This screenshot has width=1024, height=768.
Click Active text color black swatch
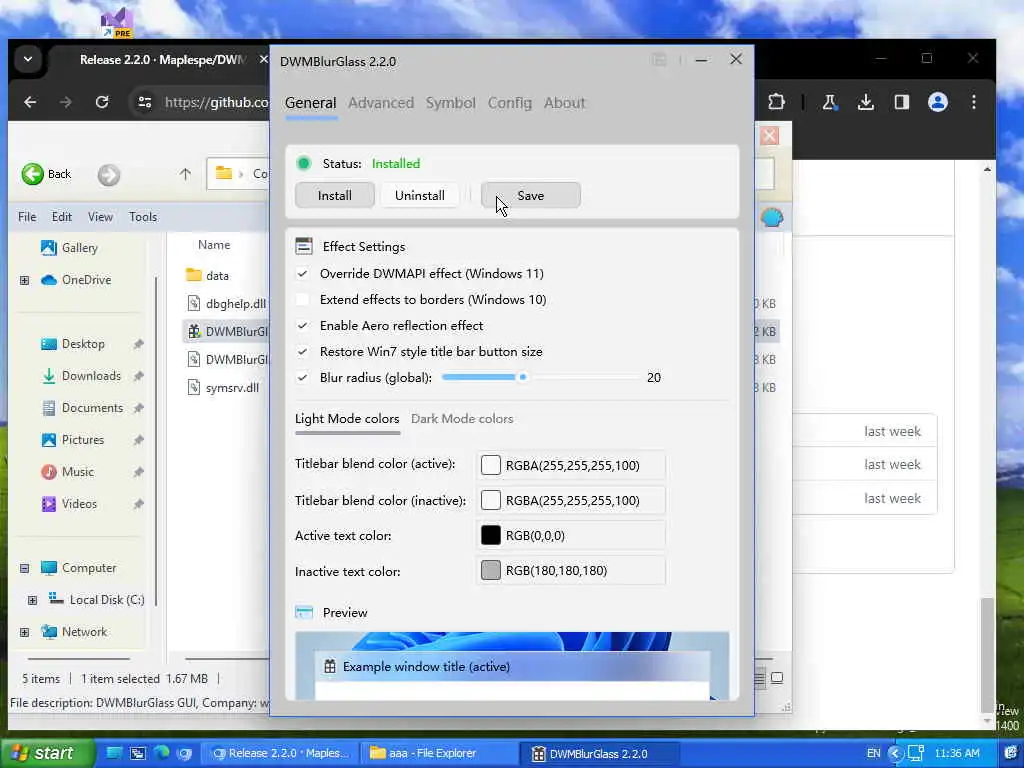coord(490,536)
